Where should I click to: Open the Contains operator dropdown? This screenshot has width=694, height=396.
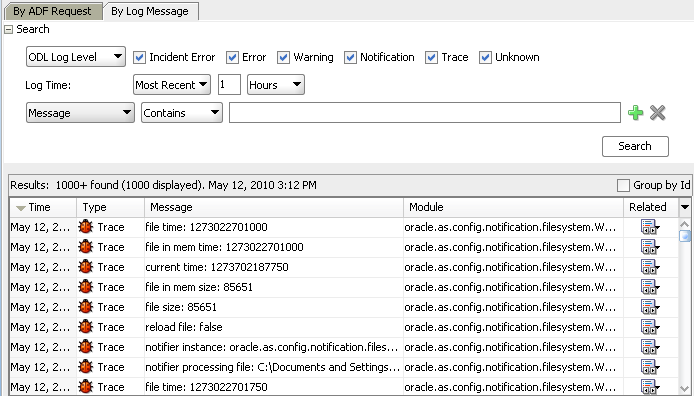tap(182, 112)
